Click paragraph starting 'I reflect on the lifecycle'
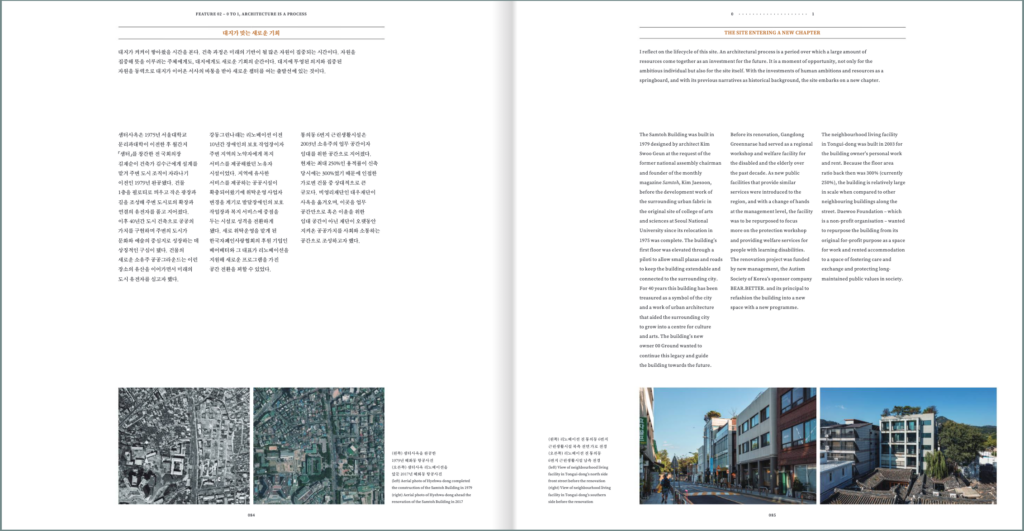This screenshot has height=531, width=1024. tap(762, 66)
